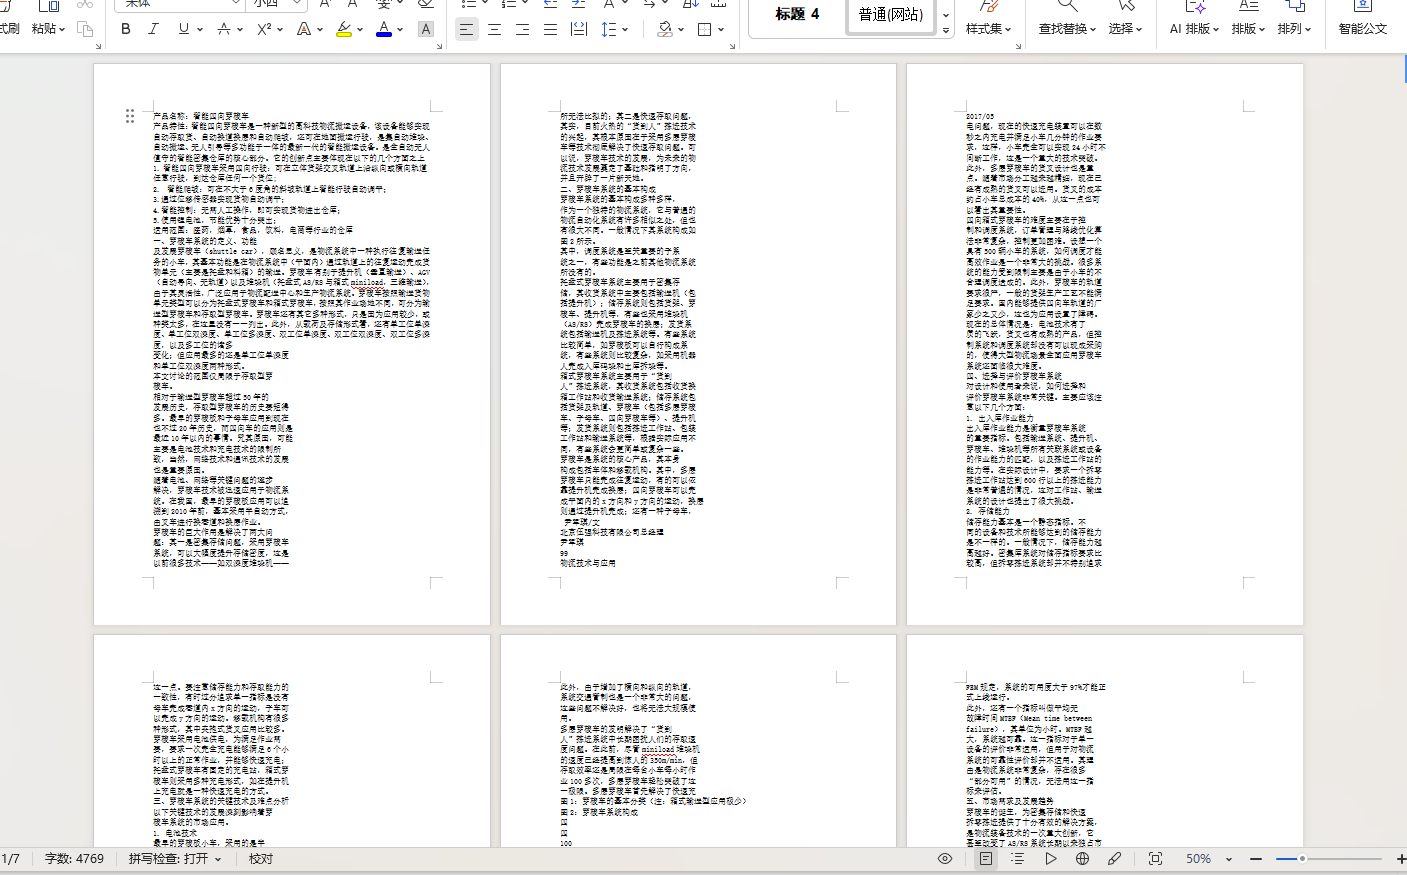Toggle italic formatting

point(153,29)
